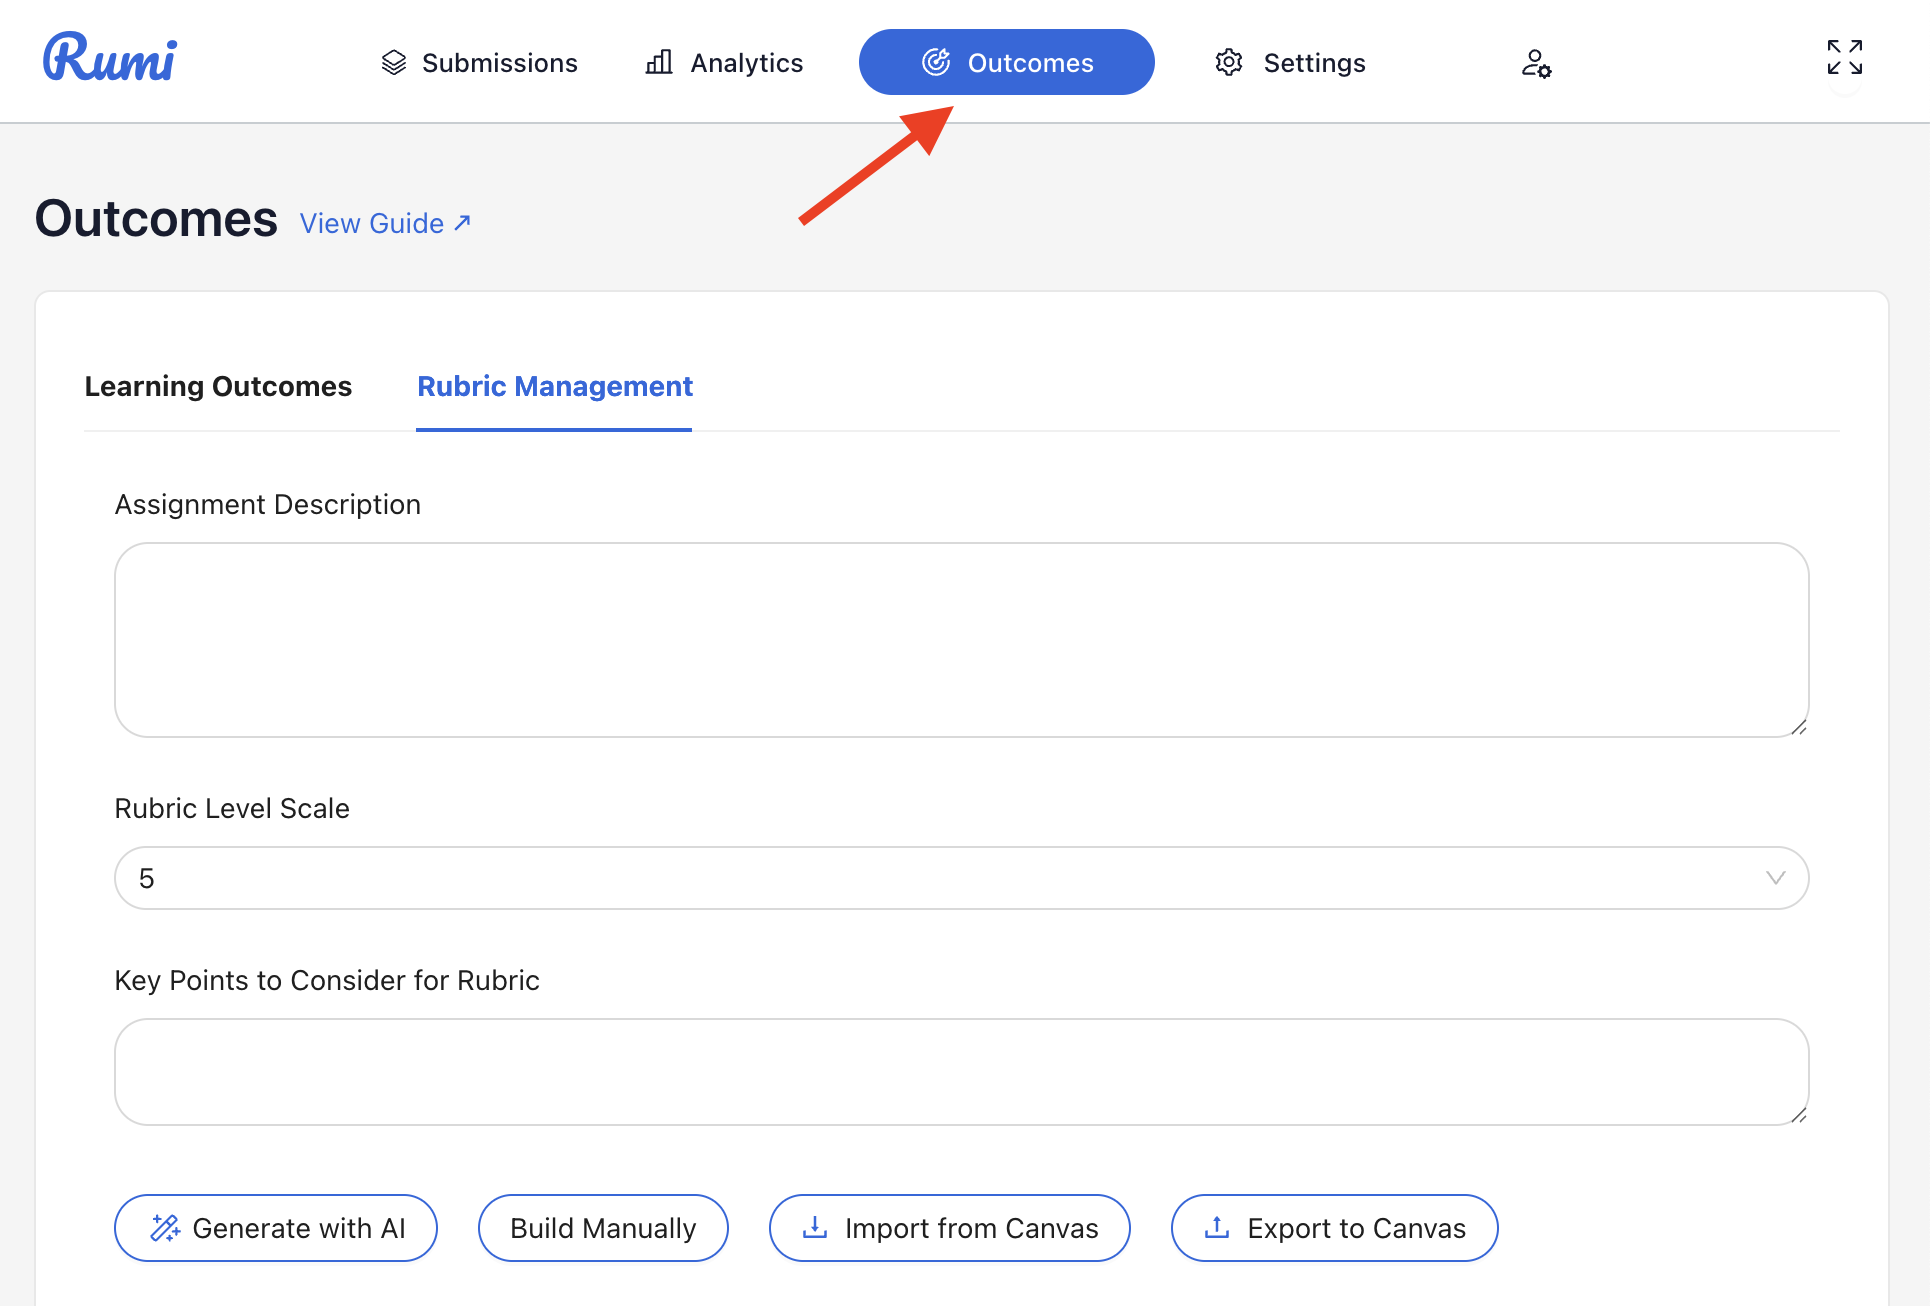Click the Analytics bar chart icon

pyautogui.click(x=659, y=63)
